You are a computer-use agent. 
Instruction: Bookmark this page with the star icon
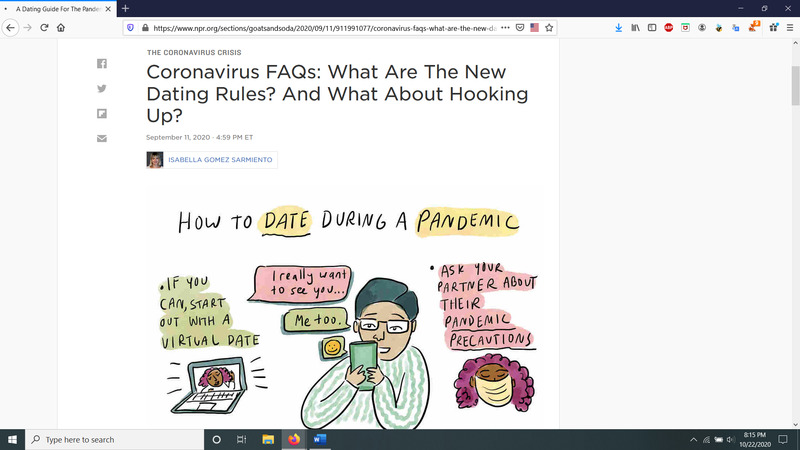tap(549, 27)
